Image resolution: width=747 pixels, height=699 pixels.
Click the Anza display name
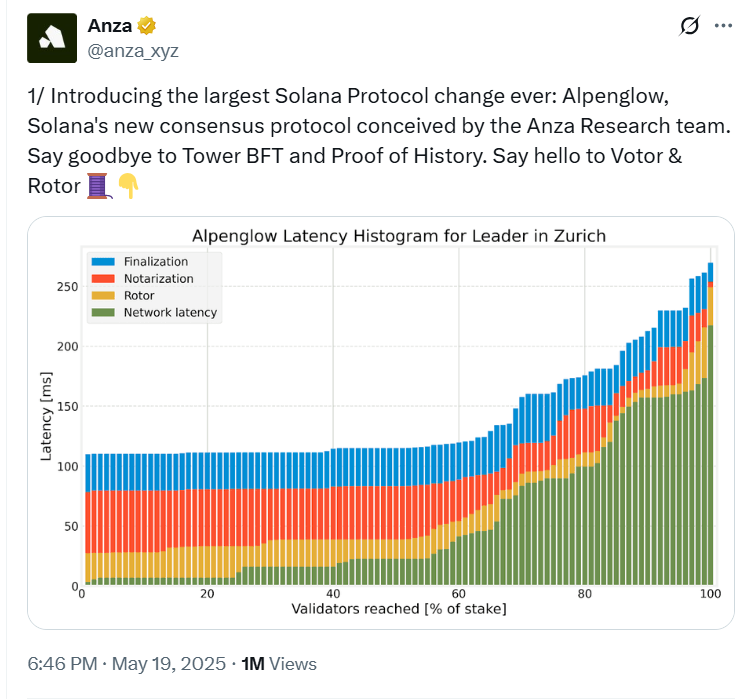tap(109, 25)
